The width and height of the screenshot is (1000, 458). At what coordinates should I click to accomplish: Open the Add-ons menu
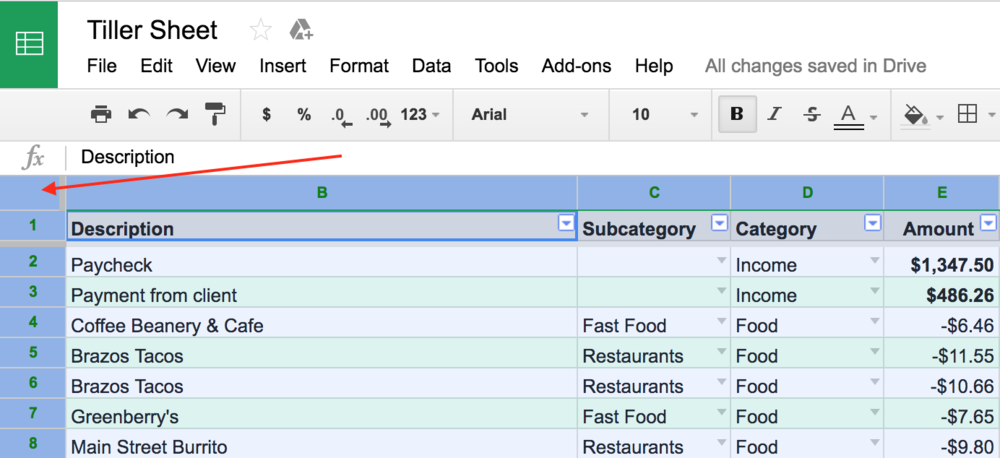576,66
